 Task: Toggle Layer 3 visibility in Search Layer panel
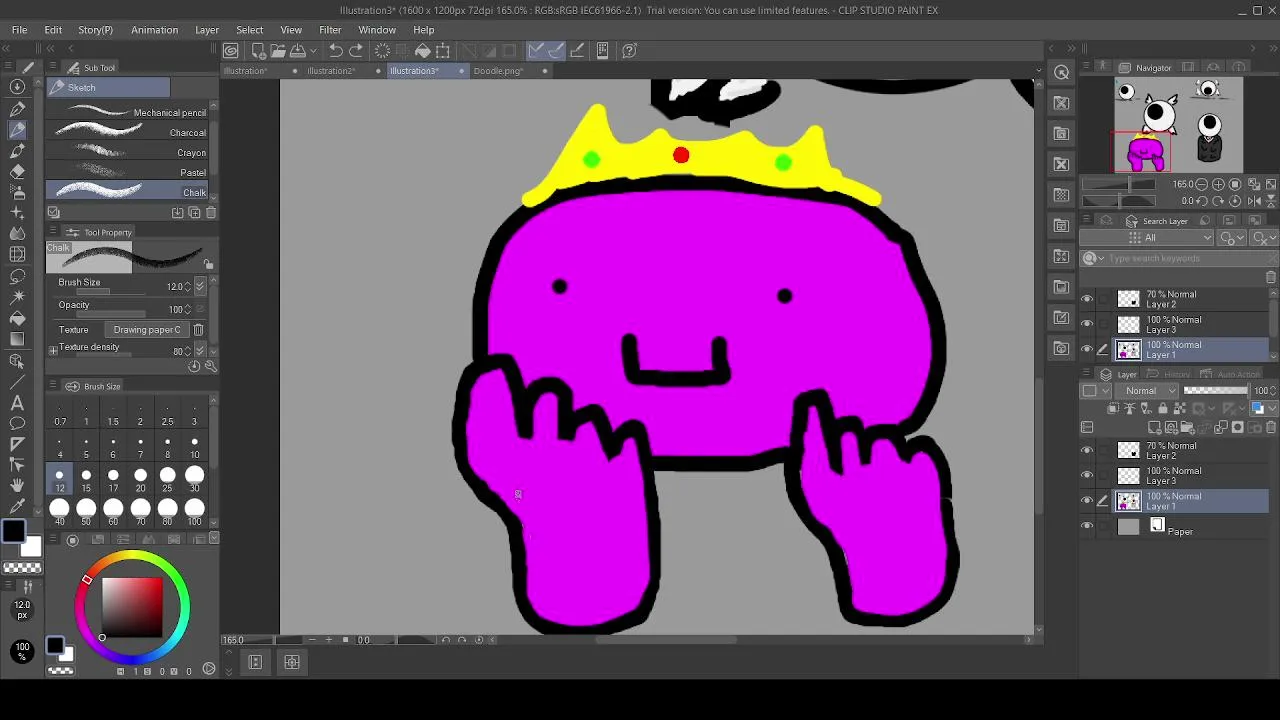pyautogui.click(x=1087, y=324)
